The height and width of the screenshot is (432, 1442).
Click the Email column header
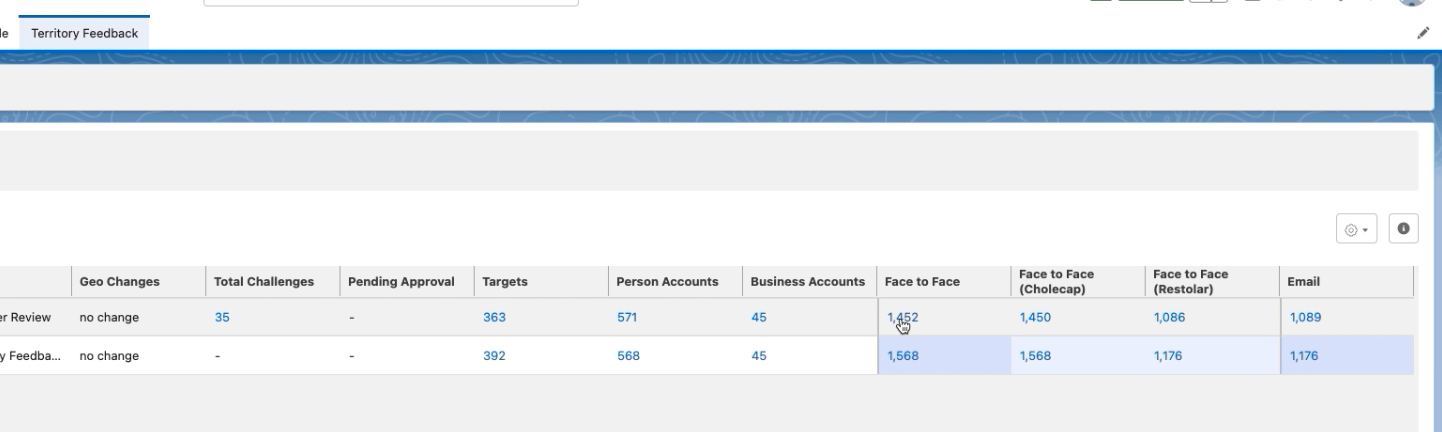(x=1303, y=282)
